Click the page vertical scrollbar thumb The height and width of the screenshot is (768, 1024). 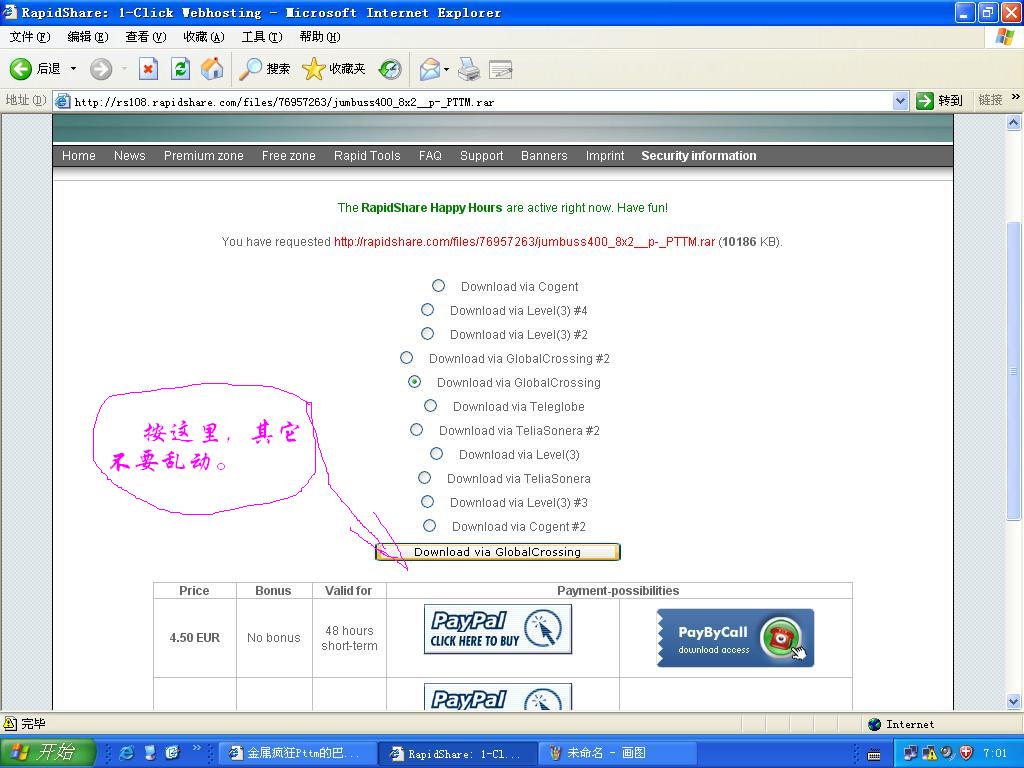pyautogui.click(x=1014, y=371)
